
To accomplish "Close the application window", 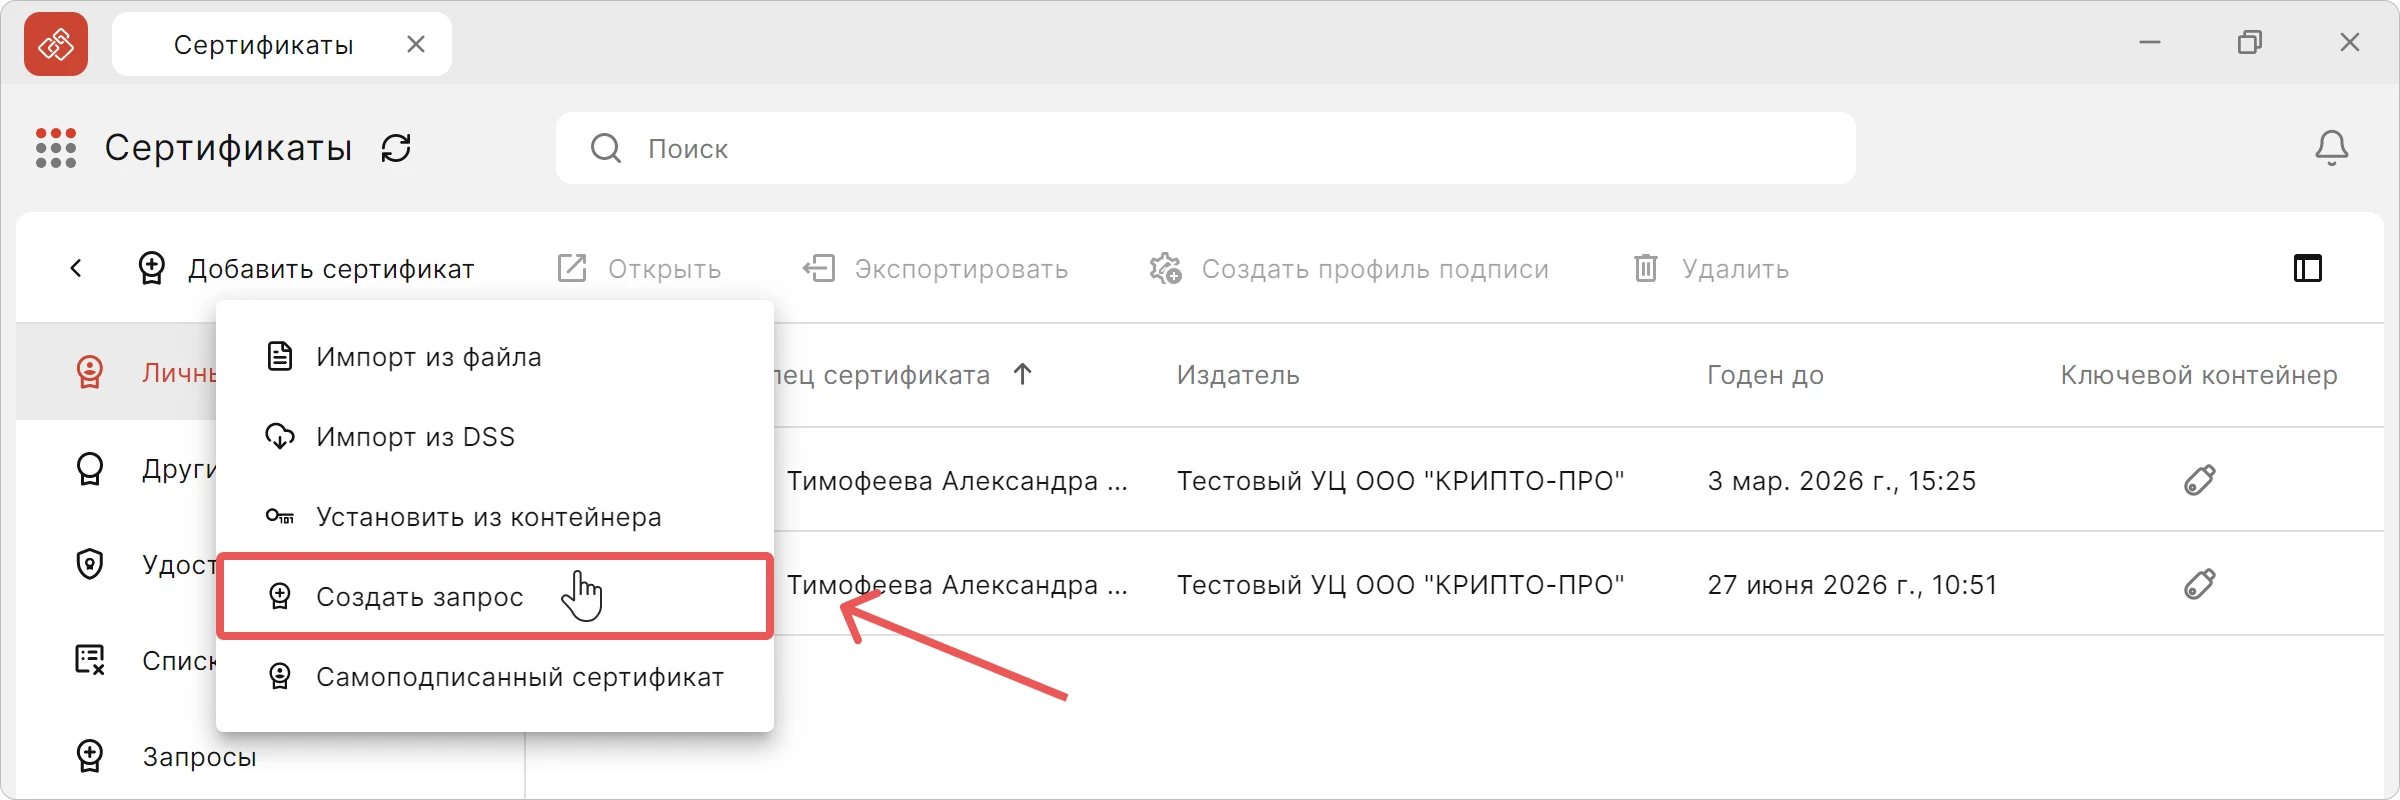I will [2350, 42].
